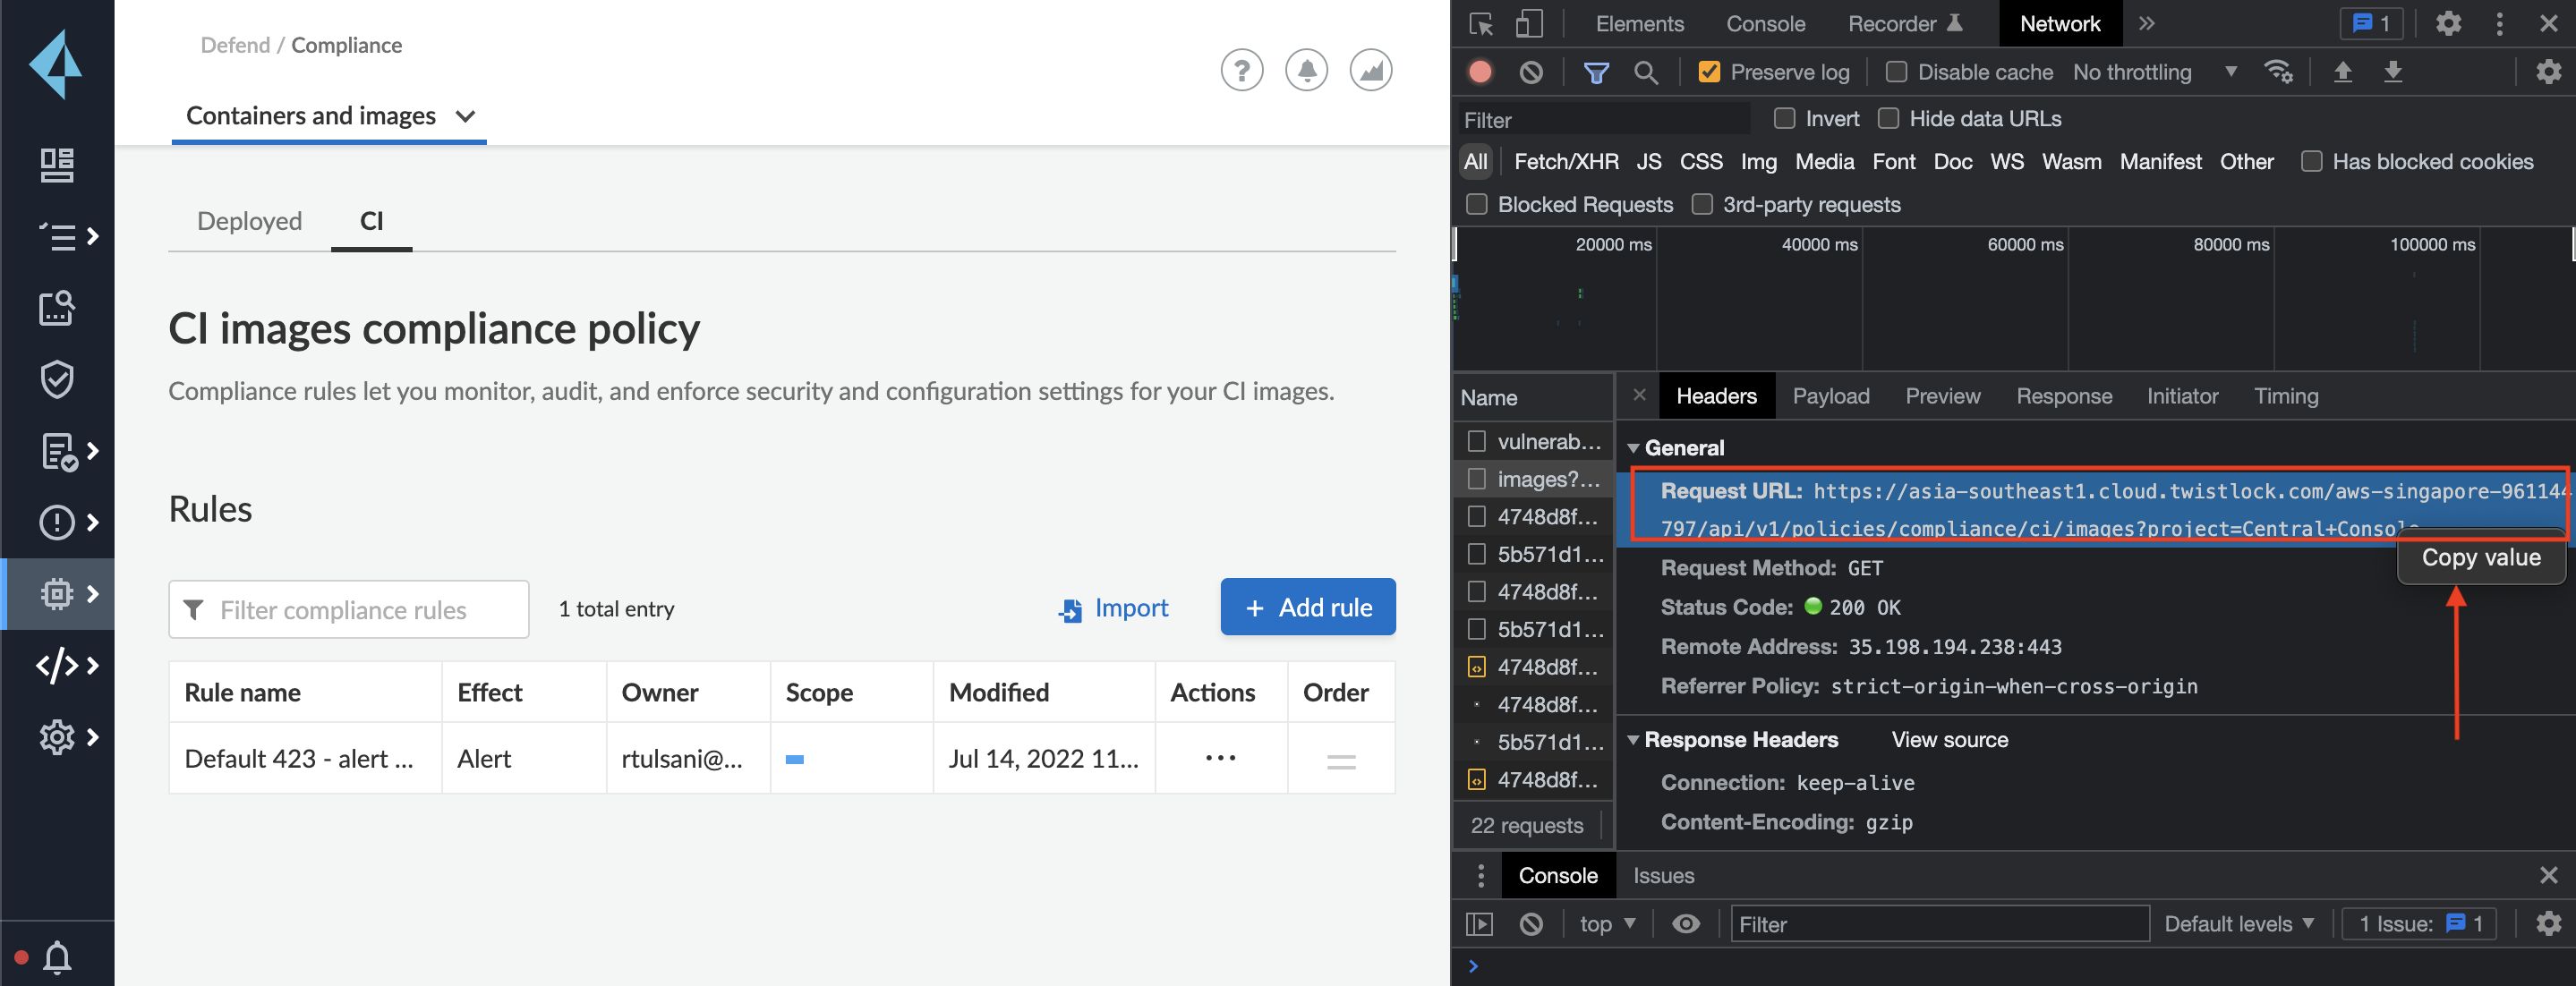Open DevTools search magnifier icon

point(1645,72)
